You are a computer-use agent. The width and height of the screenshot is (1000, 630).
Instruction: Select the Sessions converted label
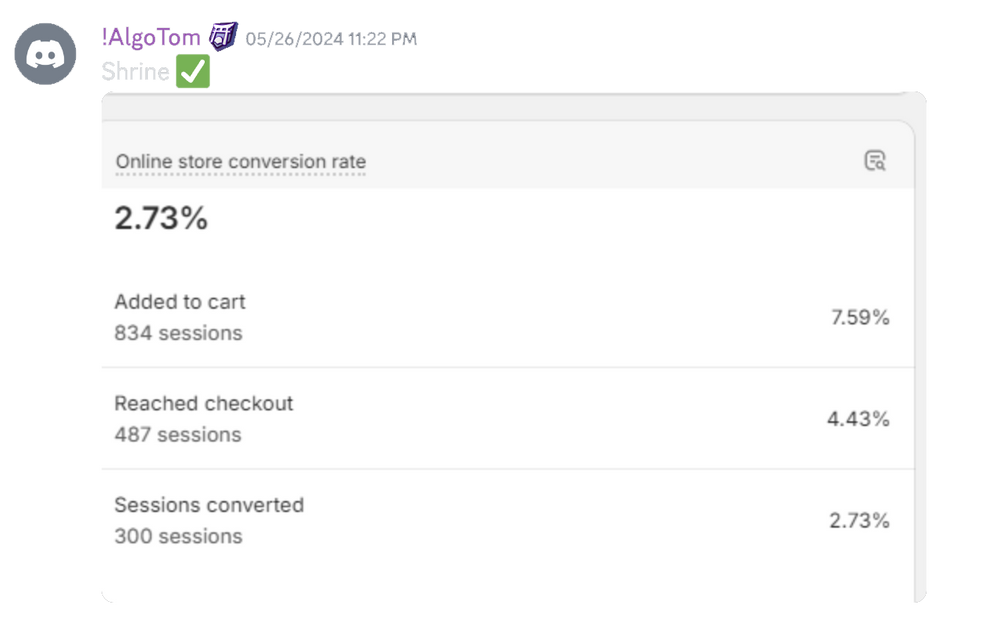tap(209, 505)
